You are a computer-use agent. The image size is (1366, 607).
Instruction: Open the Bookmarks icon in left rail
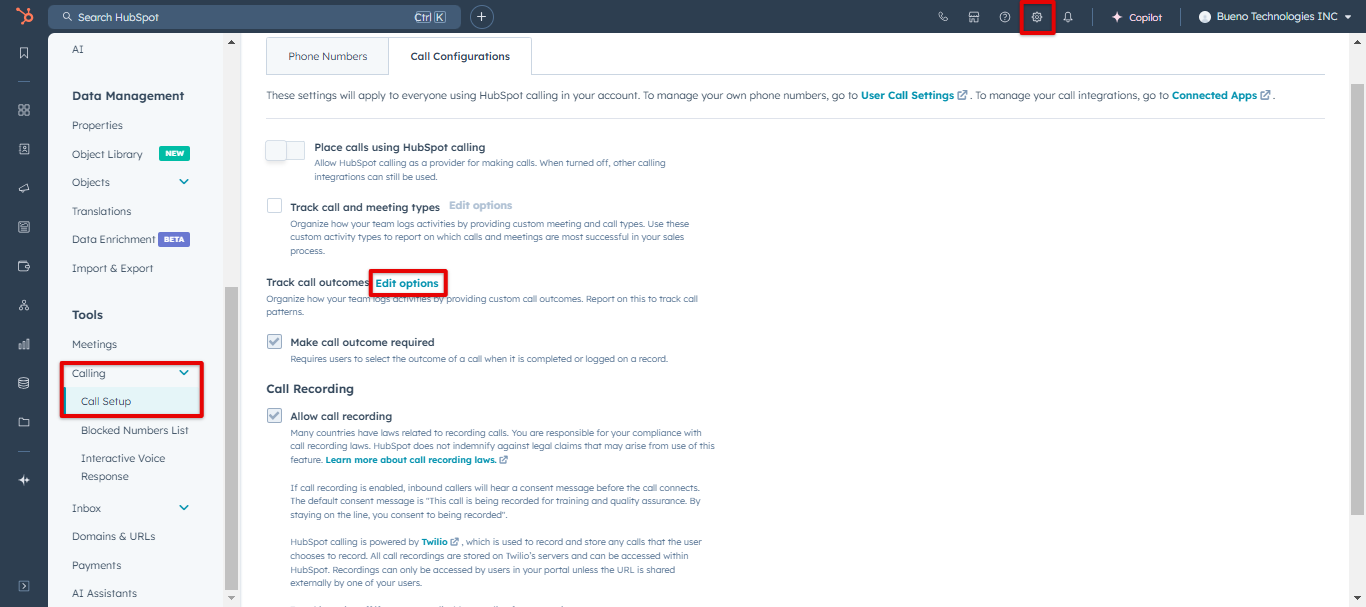pyautogui.click(x=24, y=53)
